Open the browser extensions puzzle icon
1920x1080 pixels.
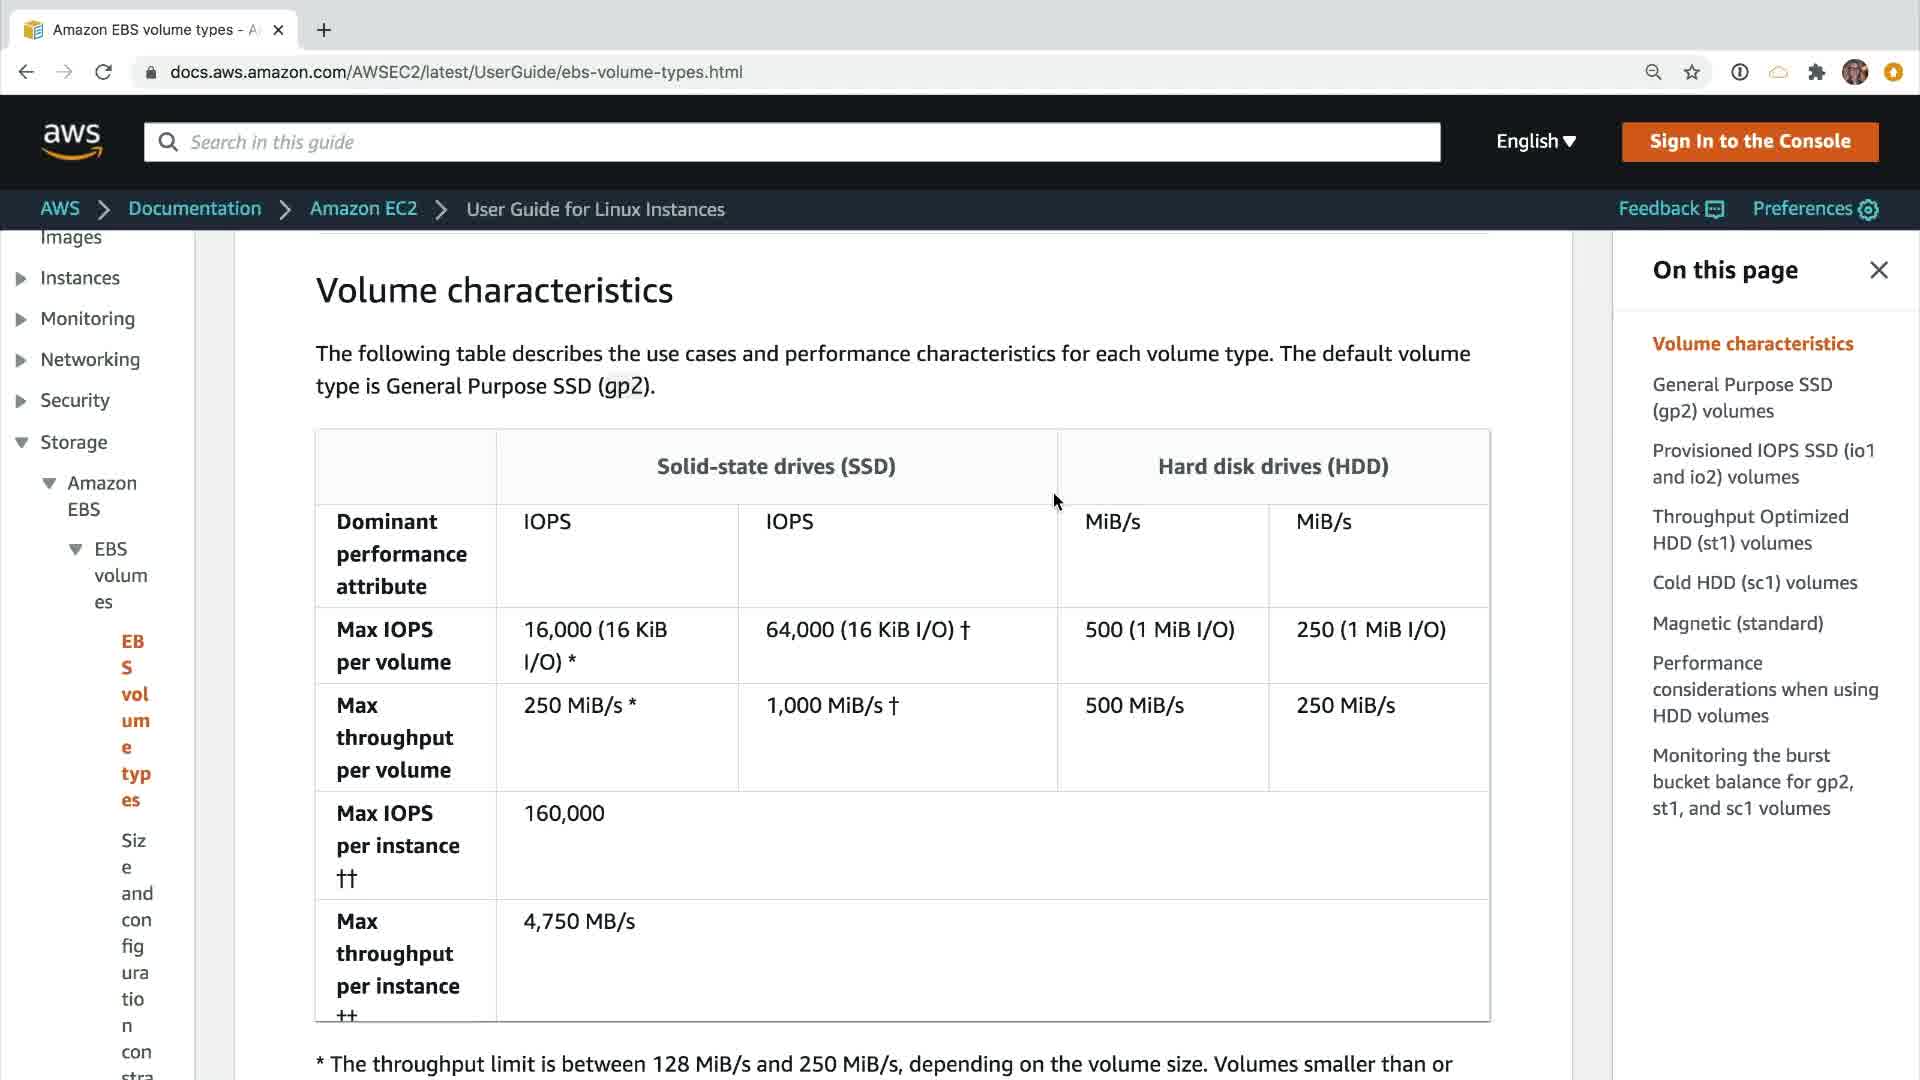(1816, 72)
